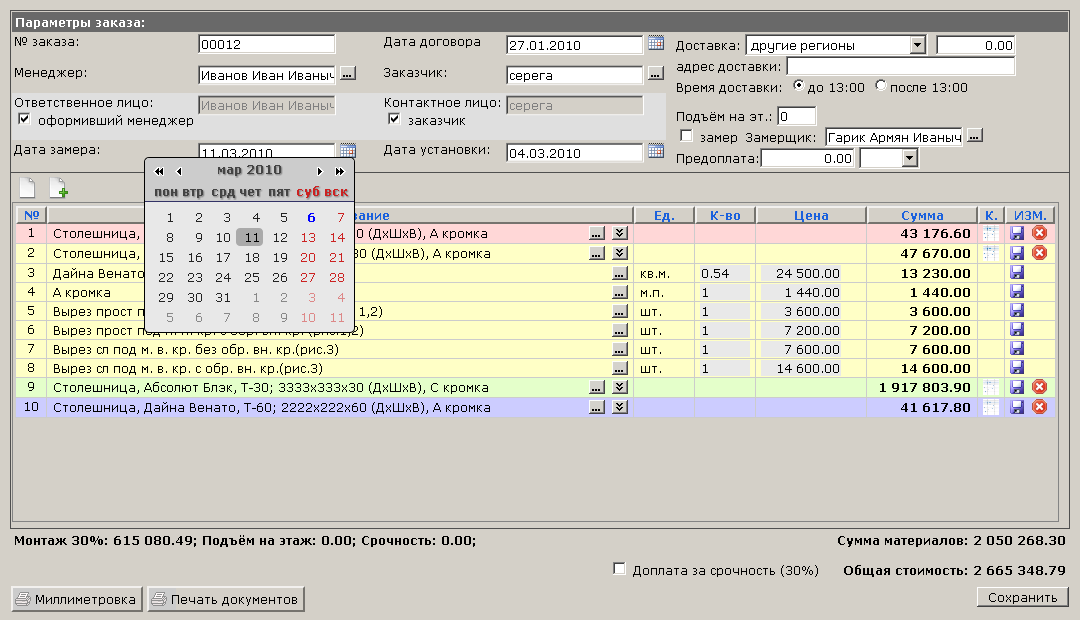Save row 2 with the floppy disk icon
Image resolution: width=1080 pixels, height=620 pixels.
(1017, 254)
